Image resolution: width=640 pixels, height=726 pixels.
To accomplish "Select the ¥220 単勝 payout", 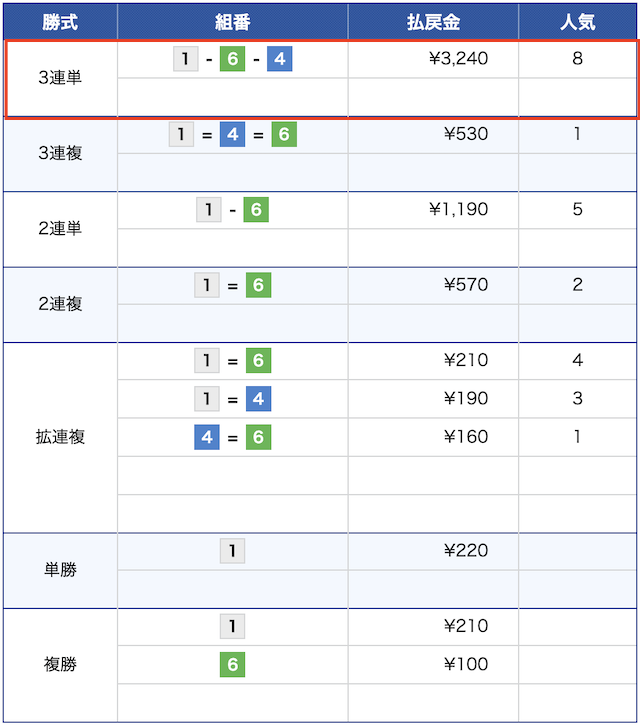I will point(466,550).
